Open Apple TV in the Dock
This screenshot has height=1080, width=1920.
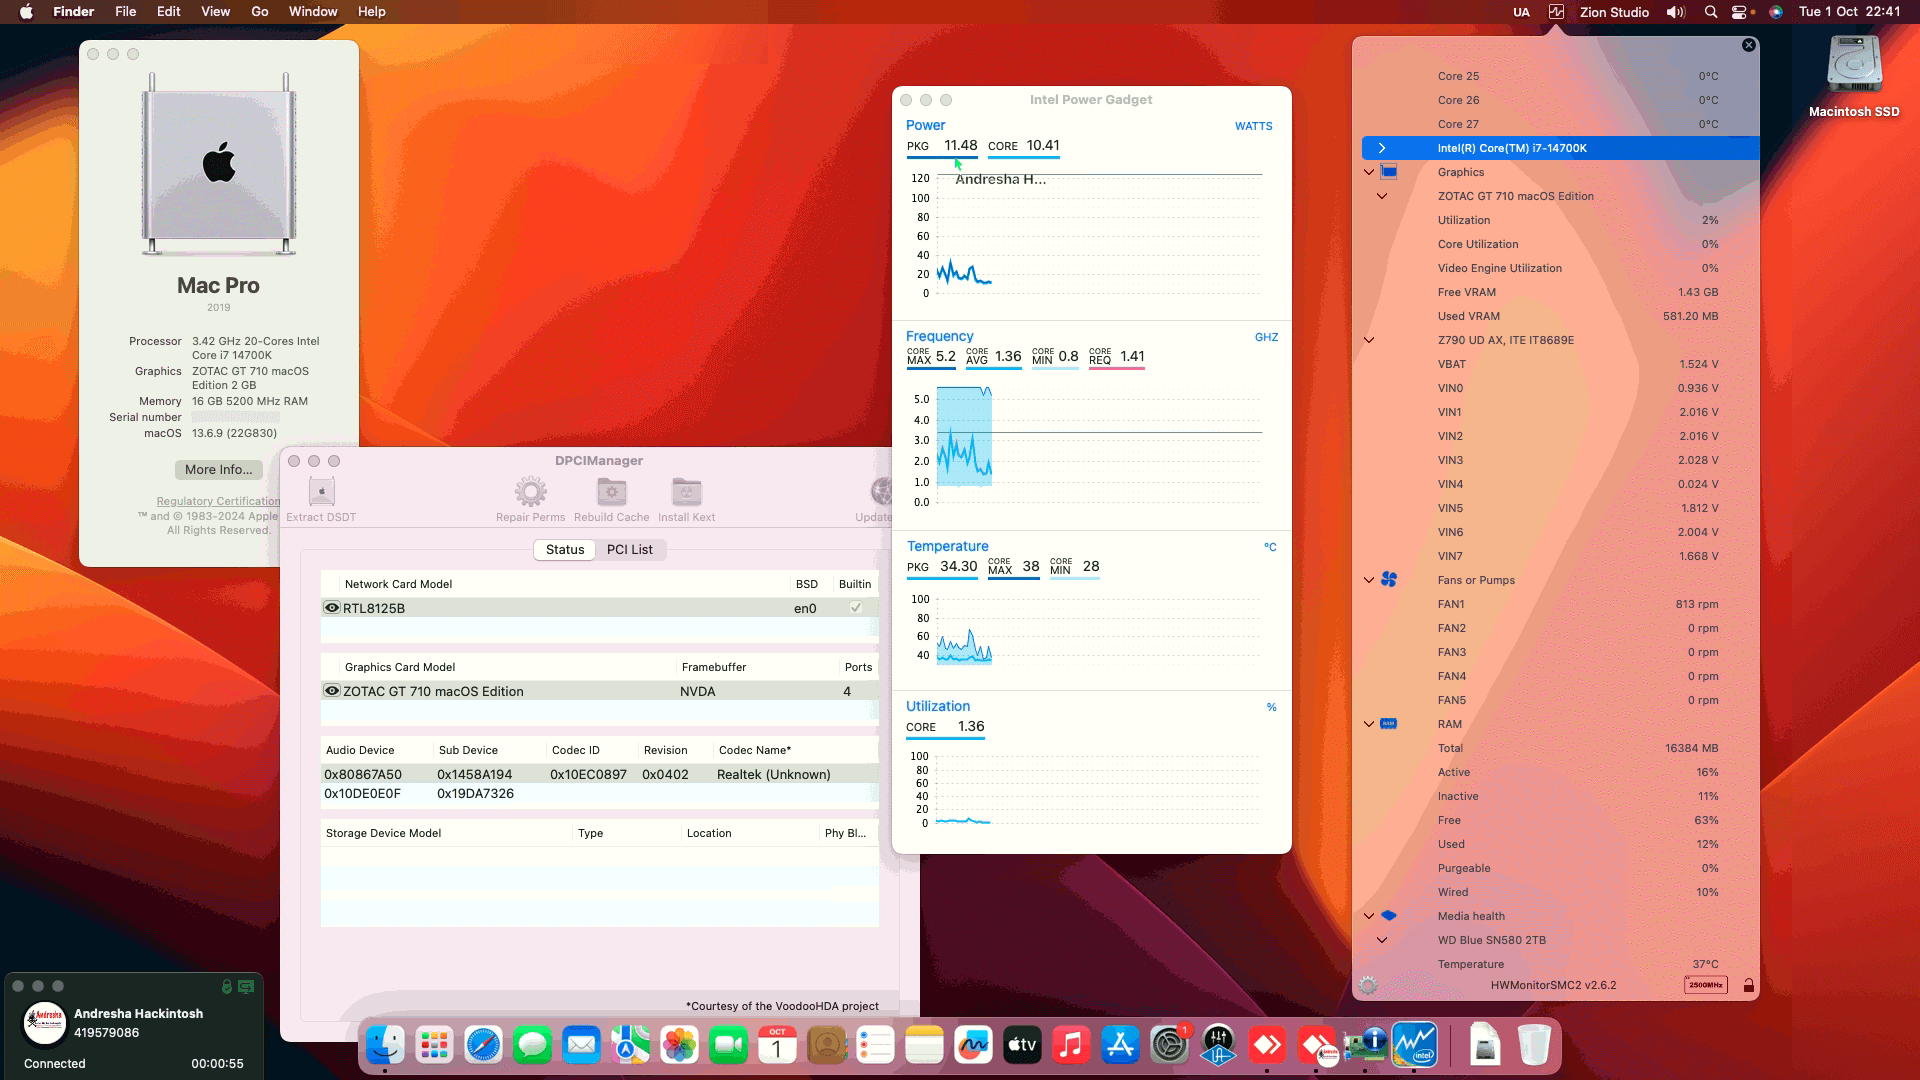[1022, 1046]
